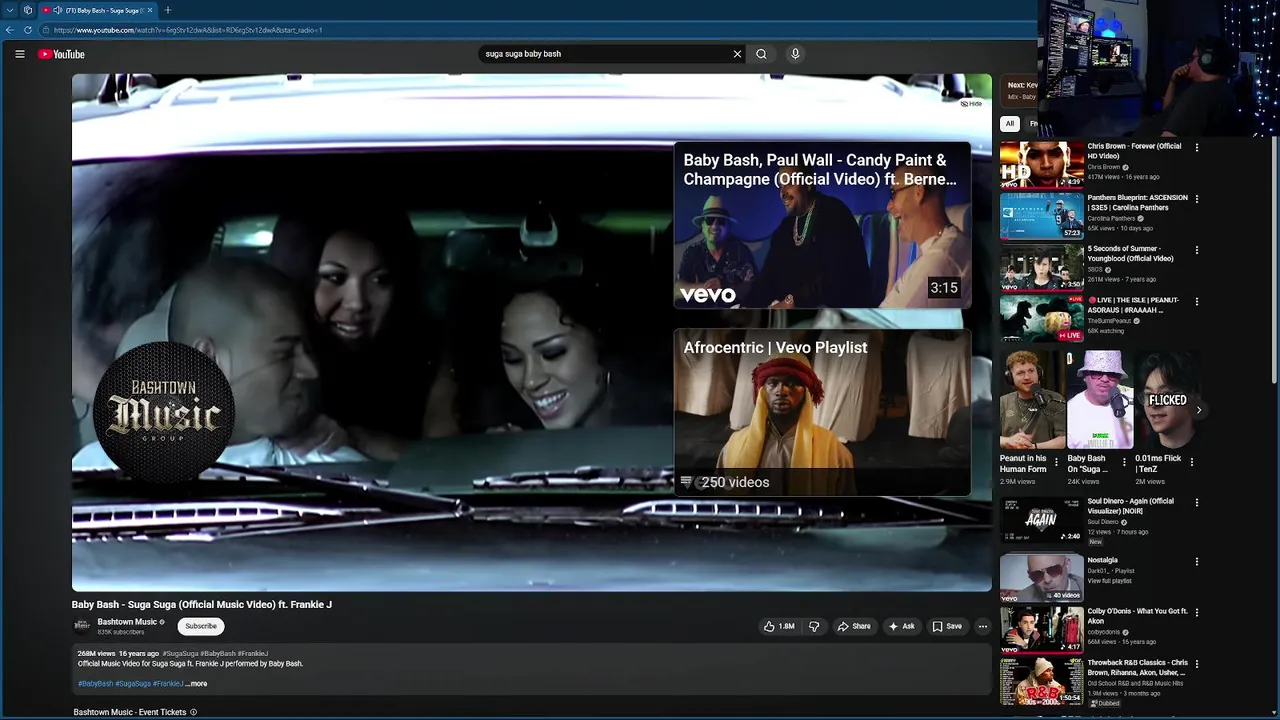This screenshot has height=720, width=1280.
Task: Open options for 0.01ms Flick short
Action: pos(1191,462)
